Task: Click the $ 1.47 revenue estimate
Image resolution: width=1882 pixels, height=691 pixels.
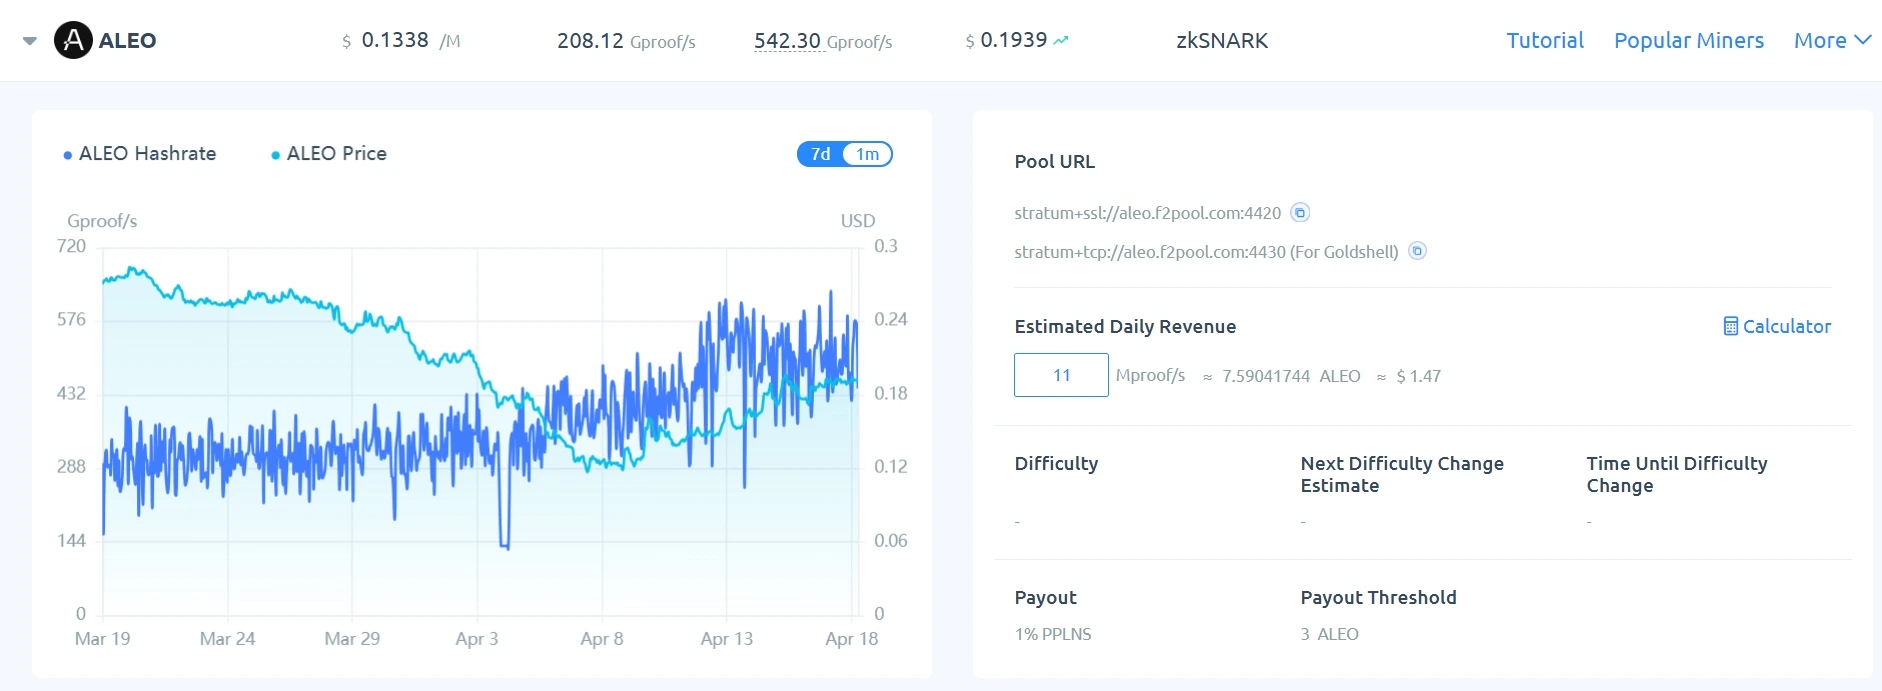Action: click(1418, 376)
